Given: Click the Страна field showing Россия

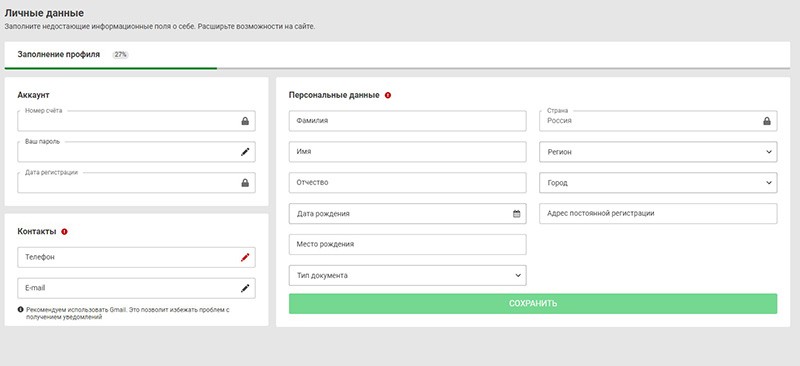Looking at the screenshot, I should click(658, 121).
